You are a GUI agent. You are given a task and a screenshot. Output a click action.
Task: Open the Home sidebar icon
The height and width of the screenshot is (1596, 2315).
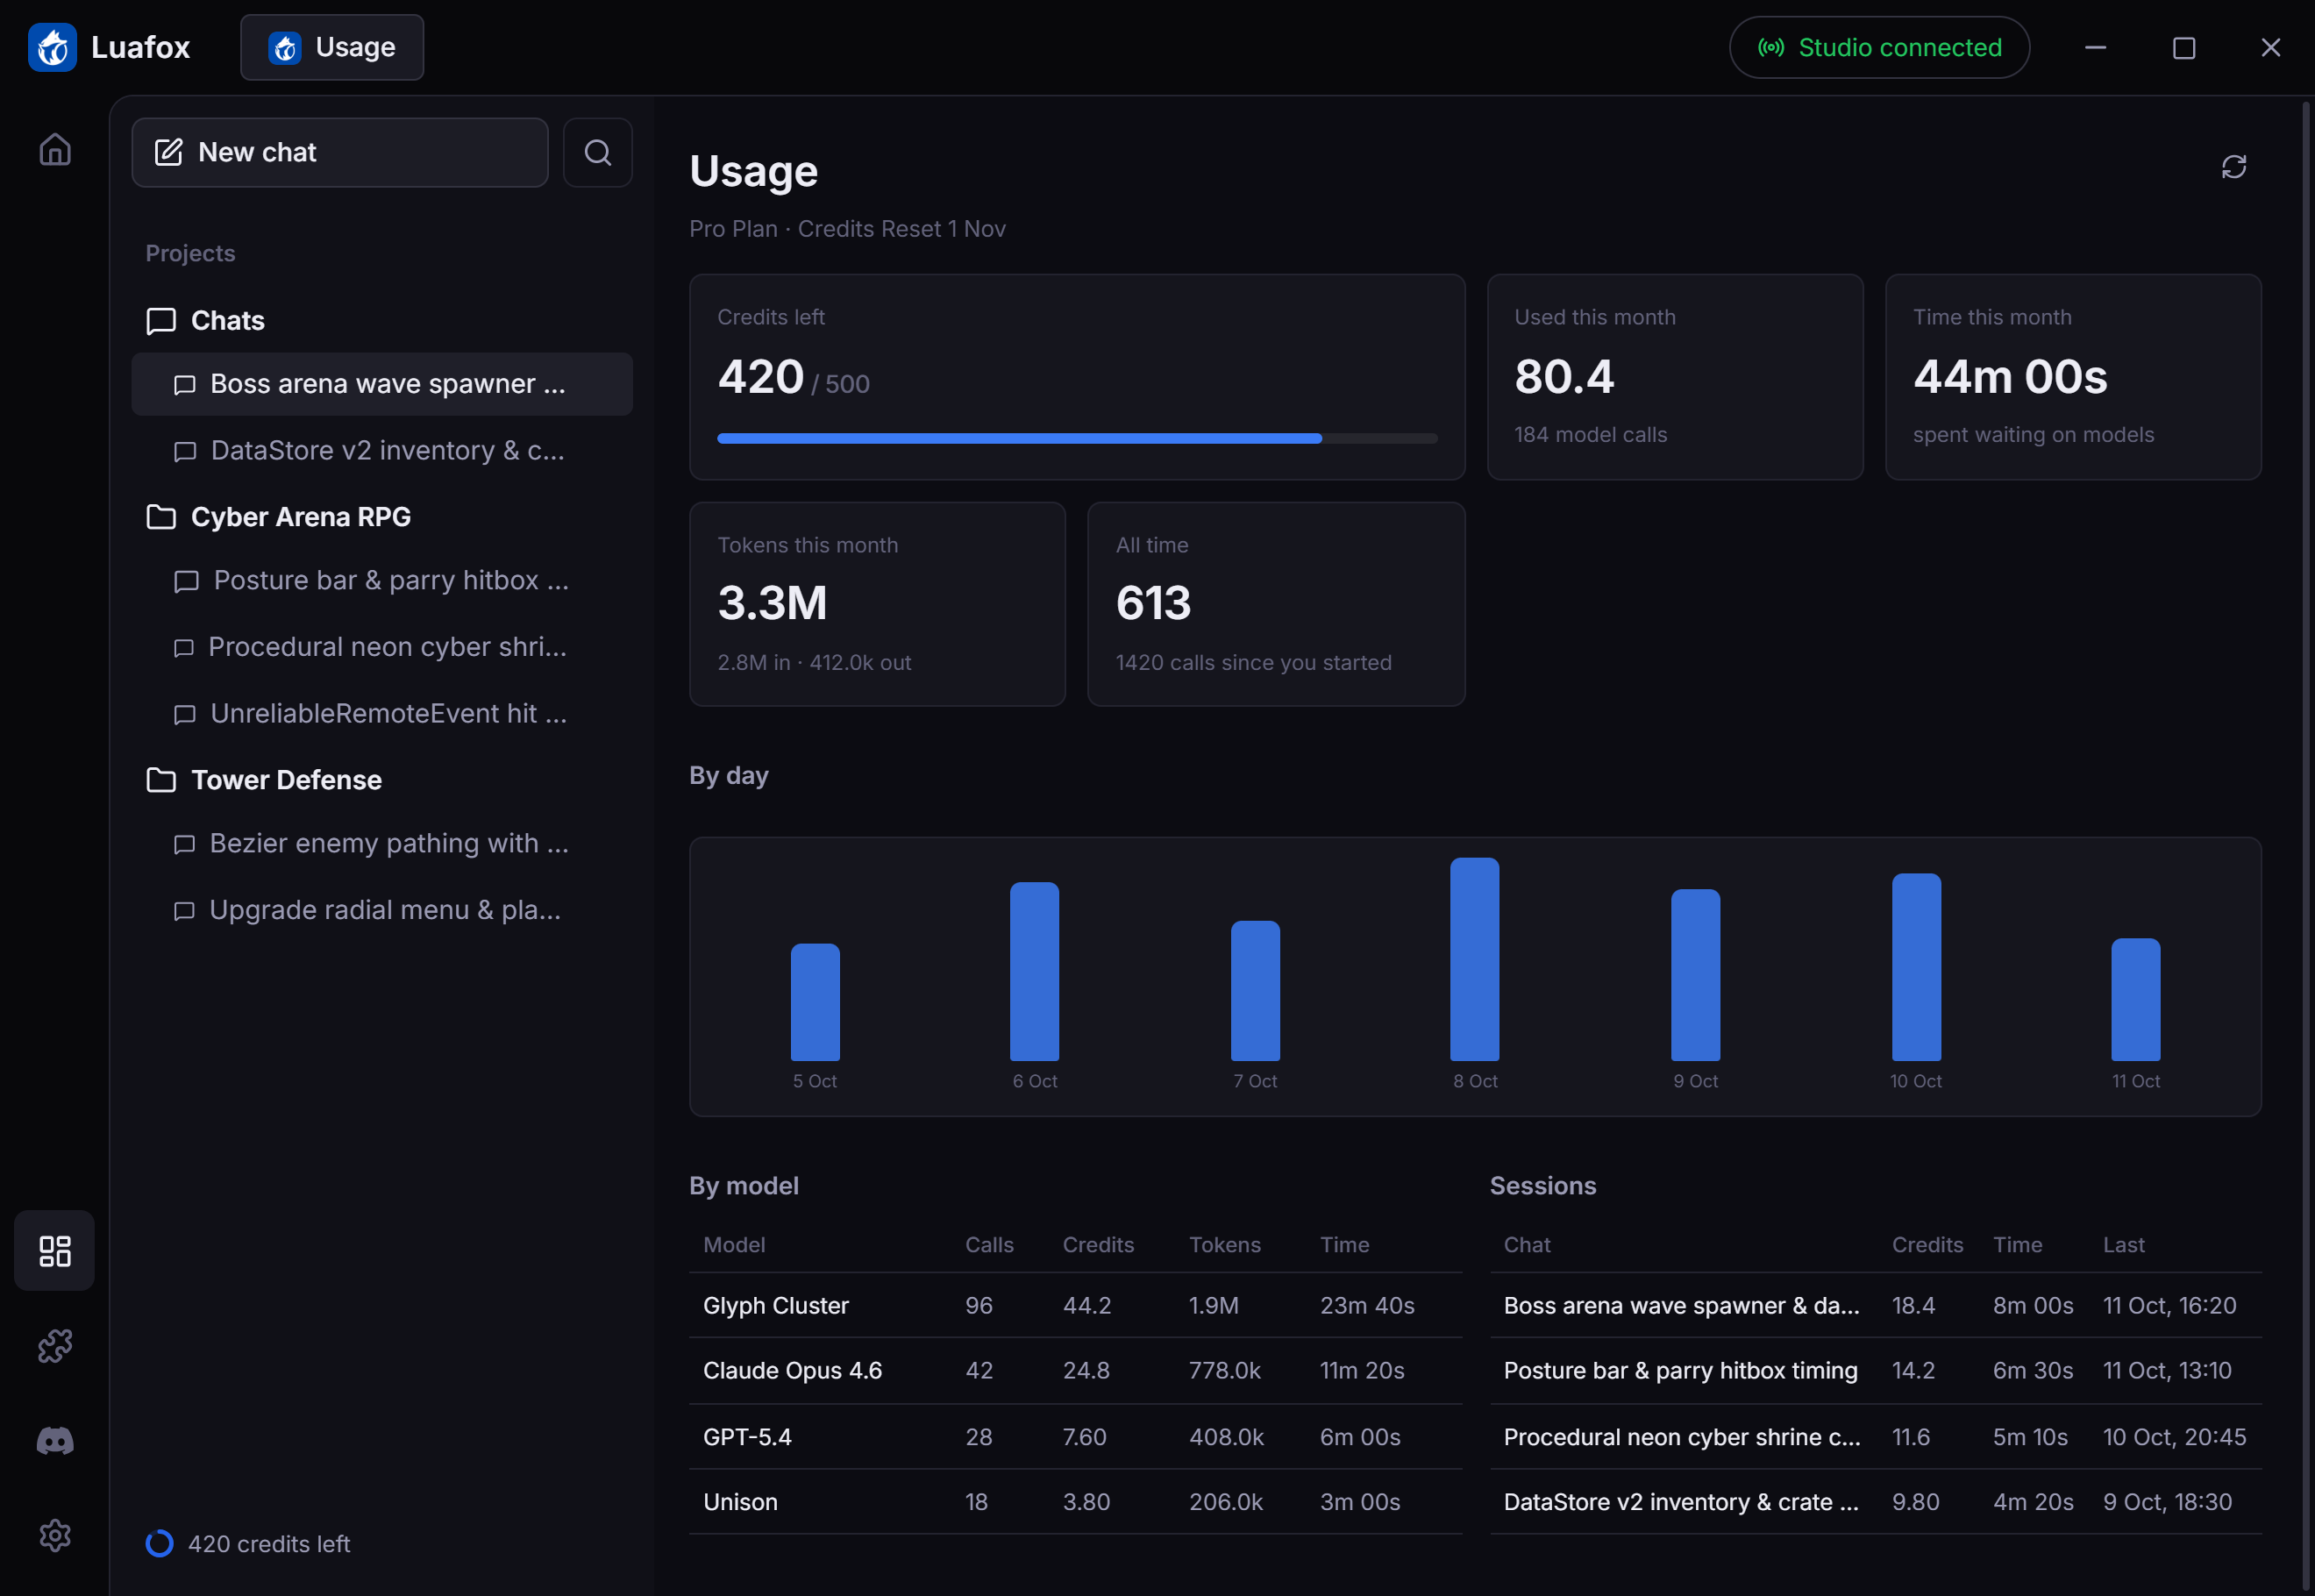55,150
